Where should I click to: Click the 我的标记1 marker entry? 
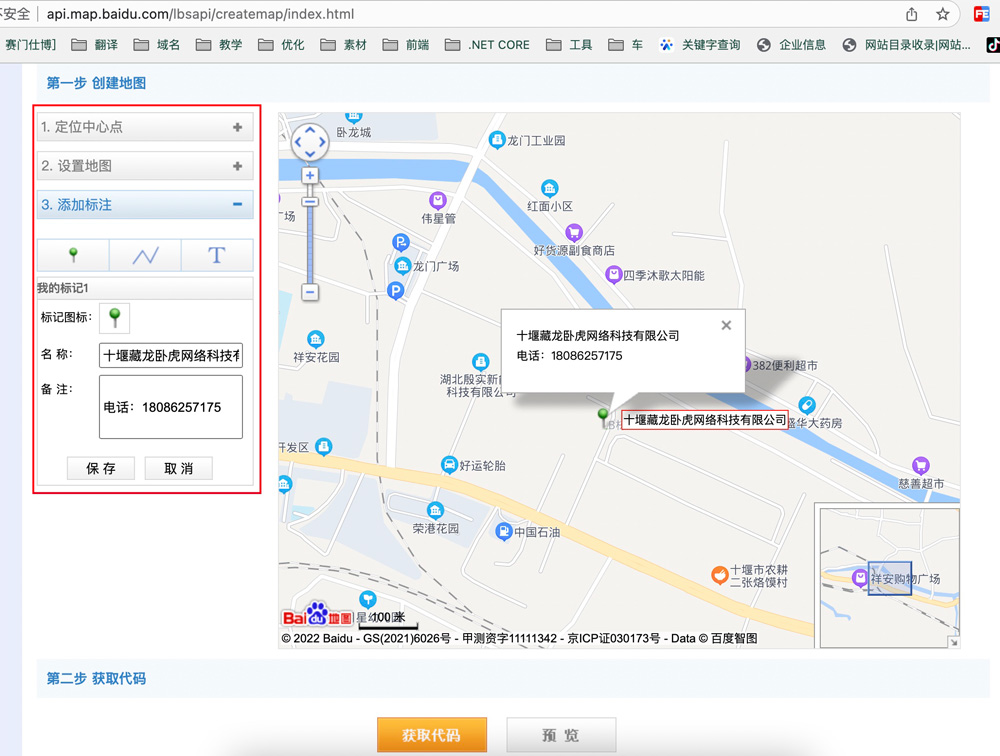point(145,288)
